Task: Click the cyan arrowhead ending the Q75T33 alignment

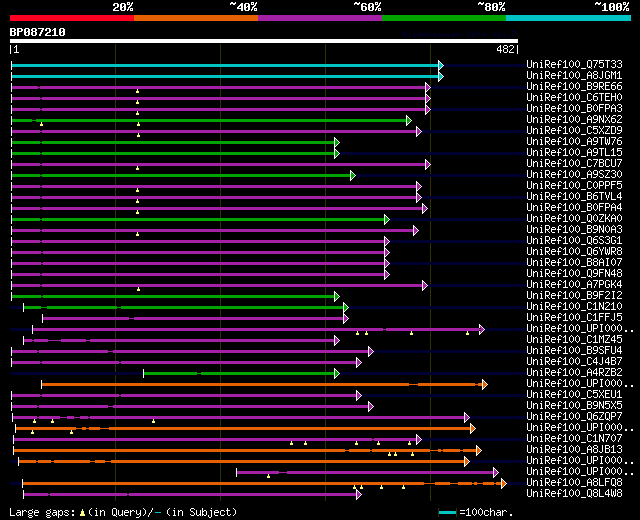Action: pos(441,65)
